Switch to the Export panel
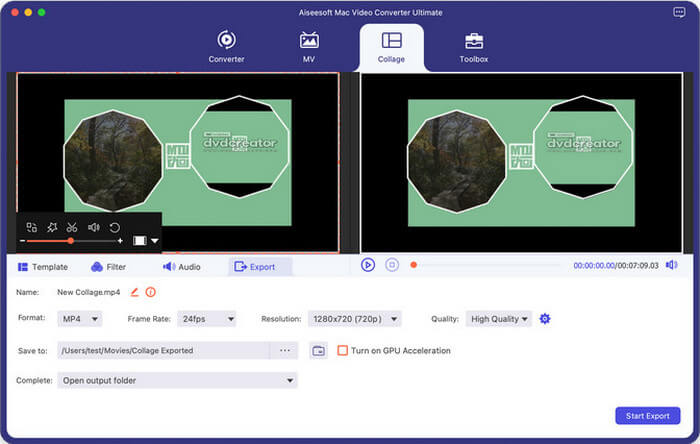 260,267
